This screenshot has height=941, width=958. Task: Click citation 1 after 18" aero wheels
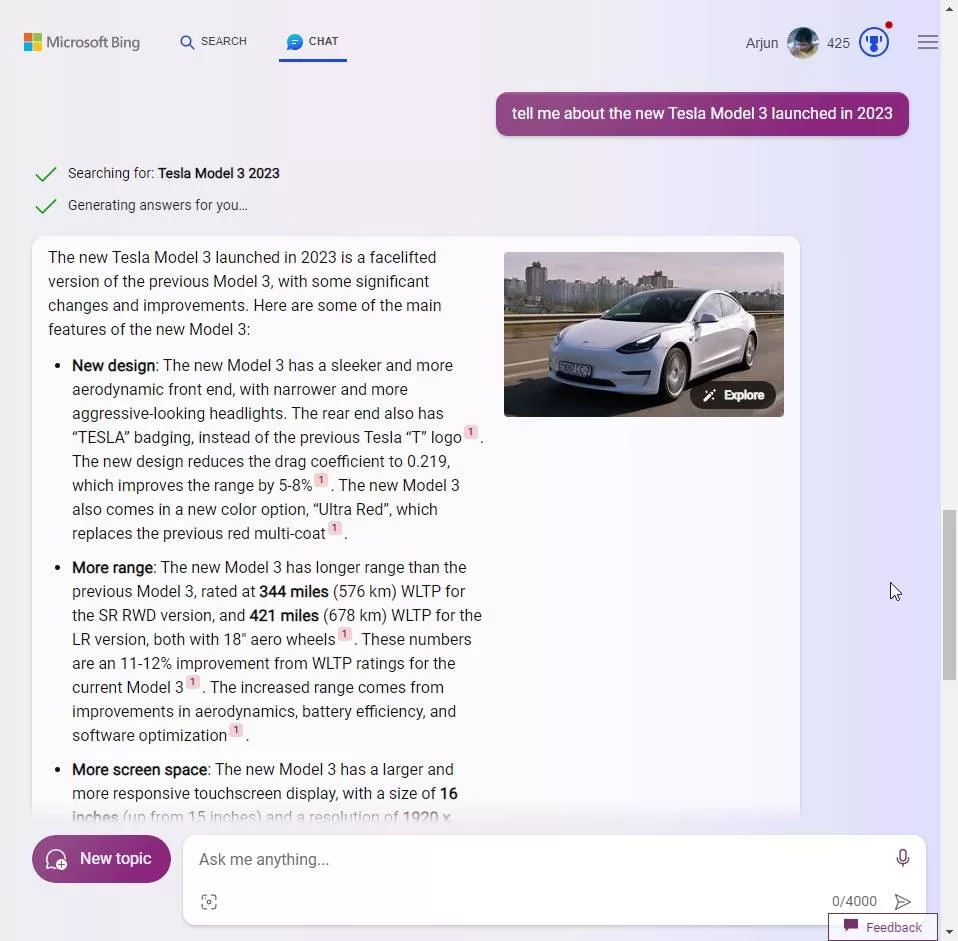point(344,635)
